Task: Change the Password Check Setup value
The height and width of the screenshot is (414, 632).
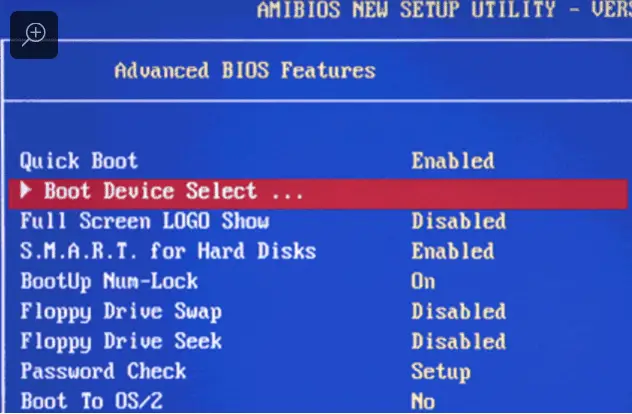Action: click(441, 372)
